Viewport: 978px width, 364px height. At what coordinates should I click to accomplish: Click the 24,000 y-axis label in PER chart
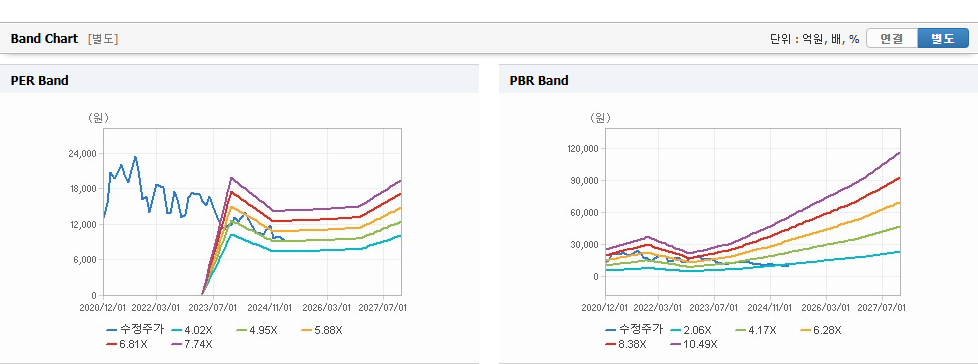[x=82, y=153]
